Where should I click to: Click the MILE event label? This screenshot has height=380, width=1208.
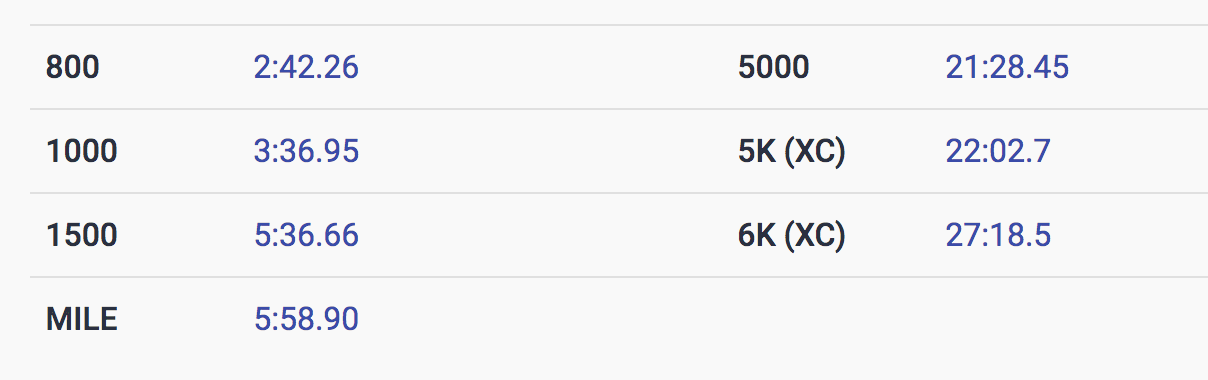82,320
